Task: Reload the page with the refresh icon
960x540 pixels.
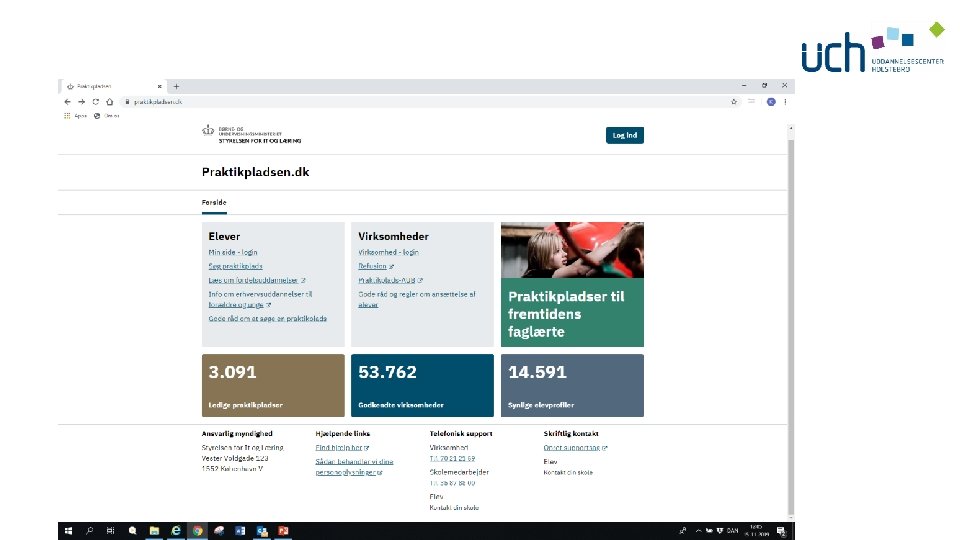Action: point(96,102)
